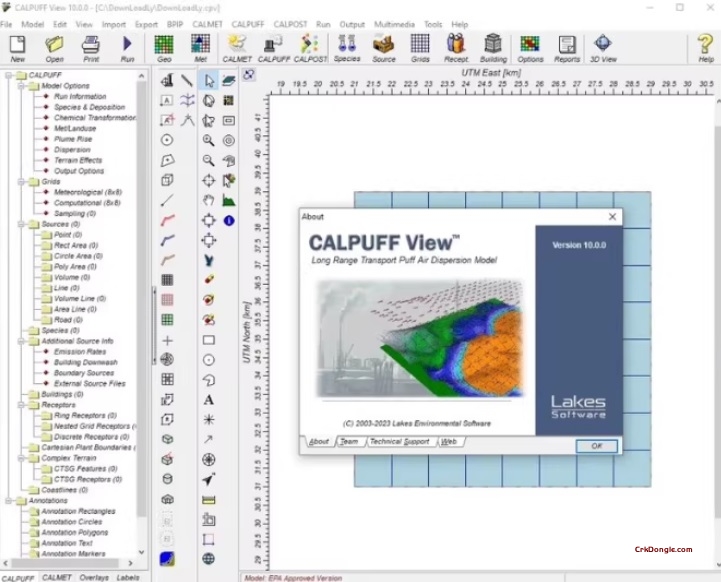Collapse the Sources tree node

(x=21, y=224)
